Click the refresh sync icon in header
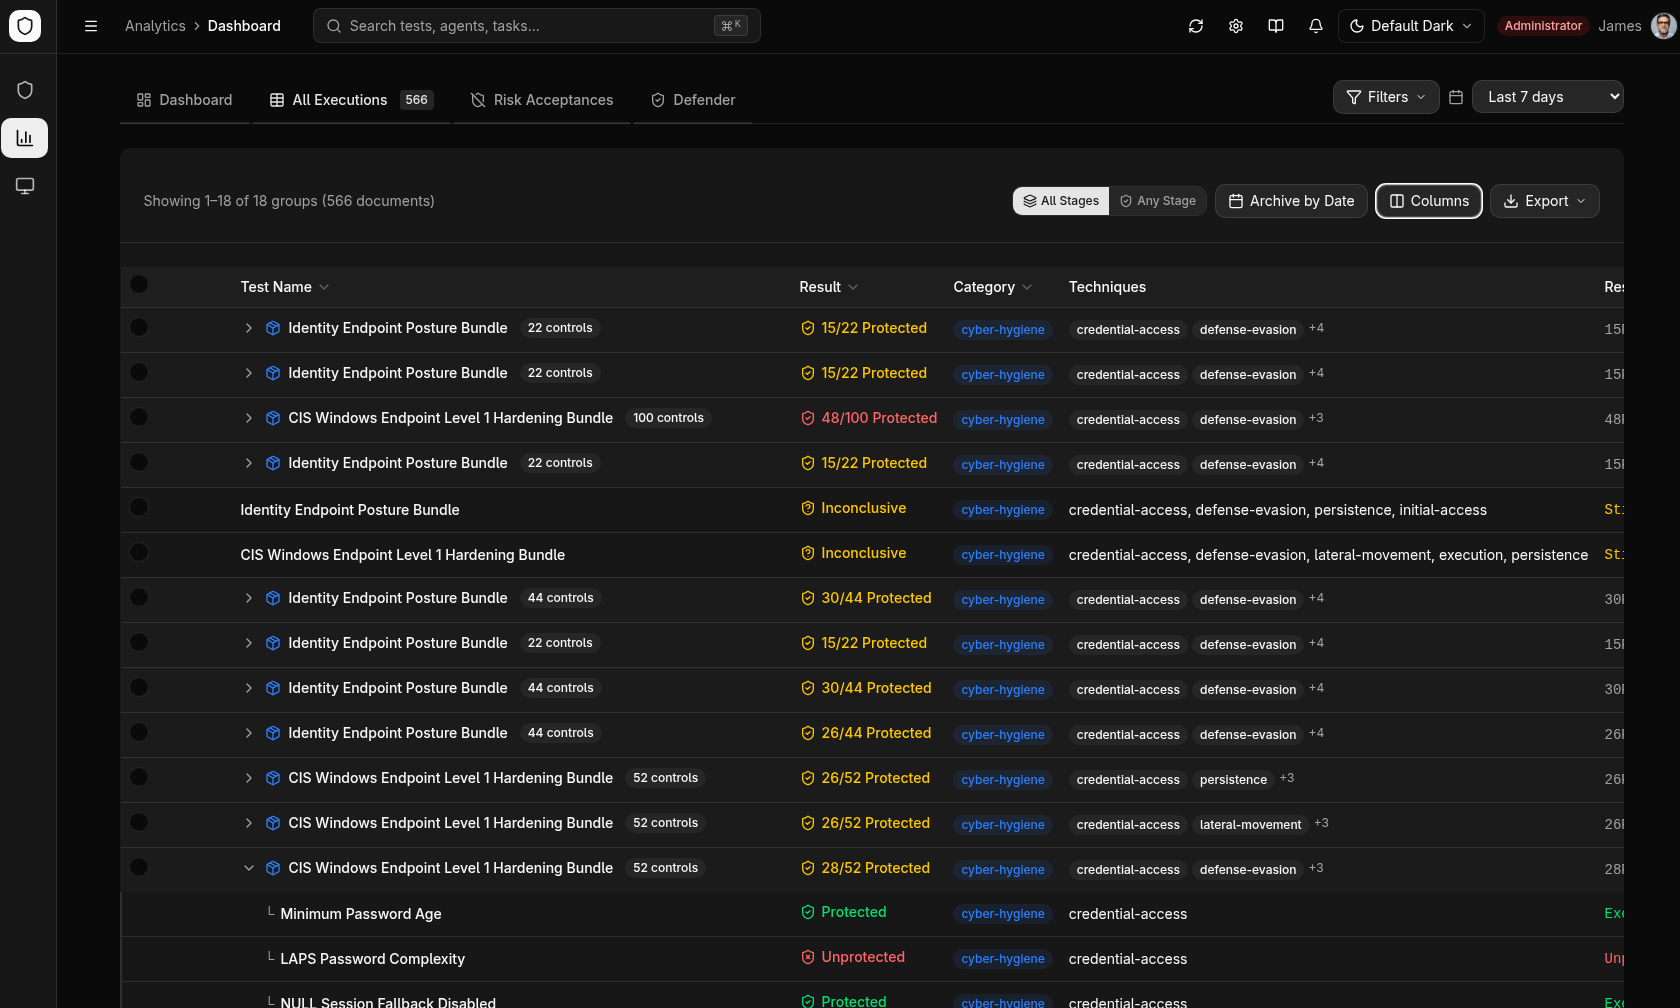The width and height of the screenshot is (1680, 1008). (1196, 26)
